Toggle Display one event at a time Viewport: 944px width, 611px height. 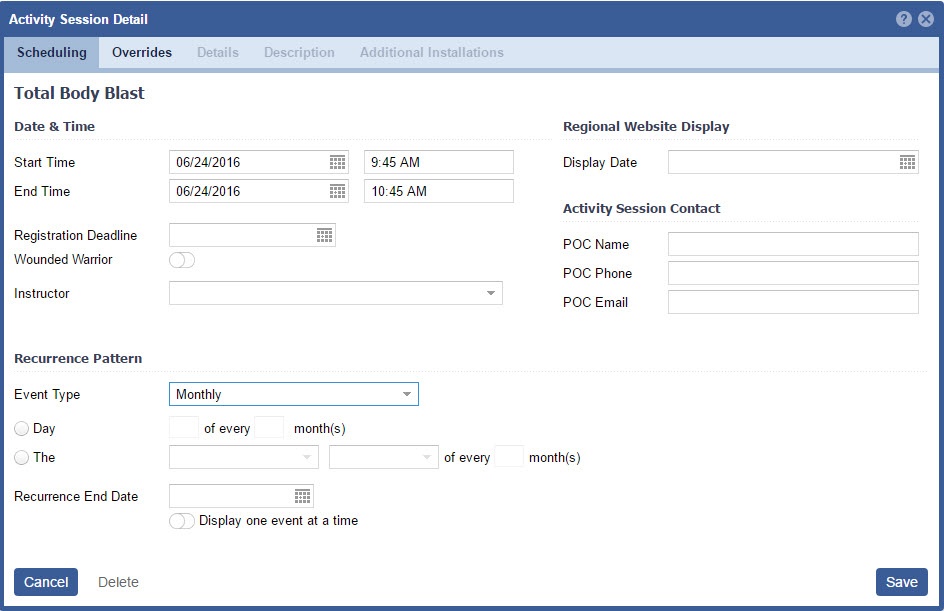[x=182, y=521]
